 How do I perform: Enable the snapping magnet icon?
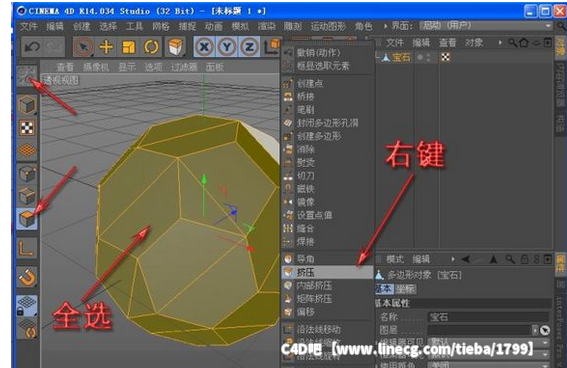[x=27, y=278]
